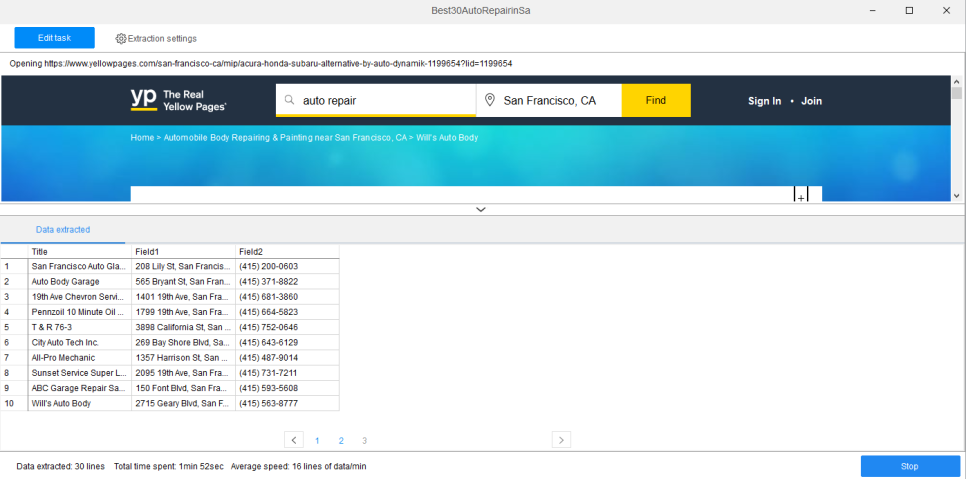Click the browser pane scrollbar thumb

pyautogui.click(x=956, y=93)
